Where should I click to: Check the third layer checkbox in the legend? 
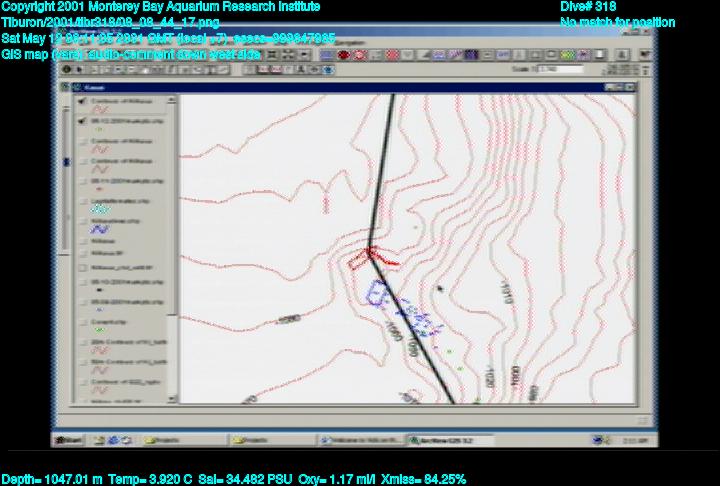coord(81,141)
